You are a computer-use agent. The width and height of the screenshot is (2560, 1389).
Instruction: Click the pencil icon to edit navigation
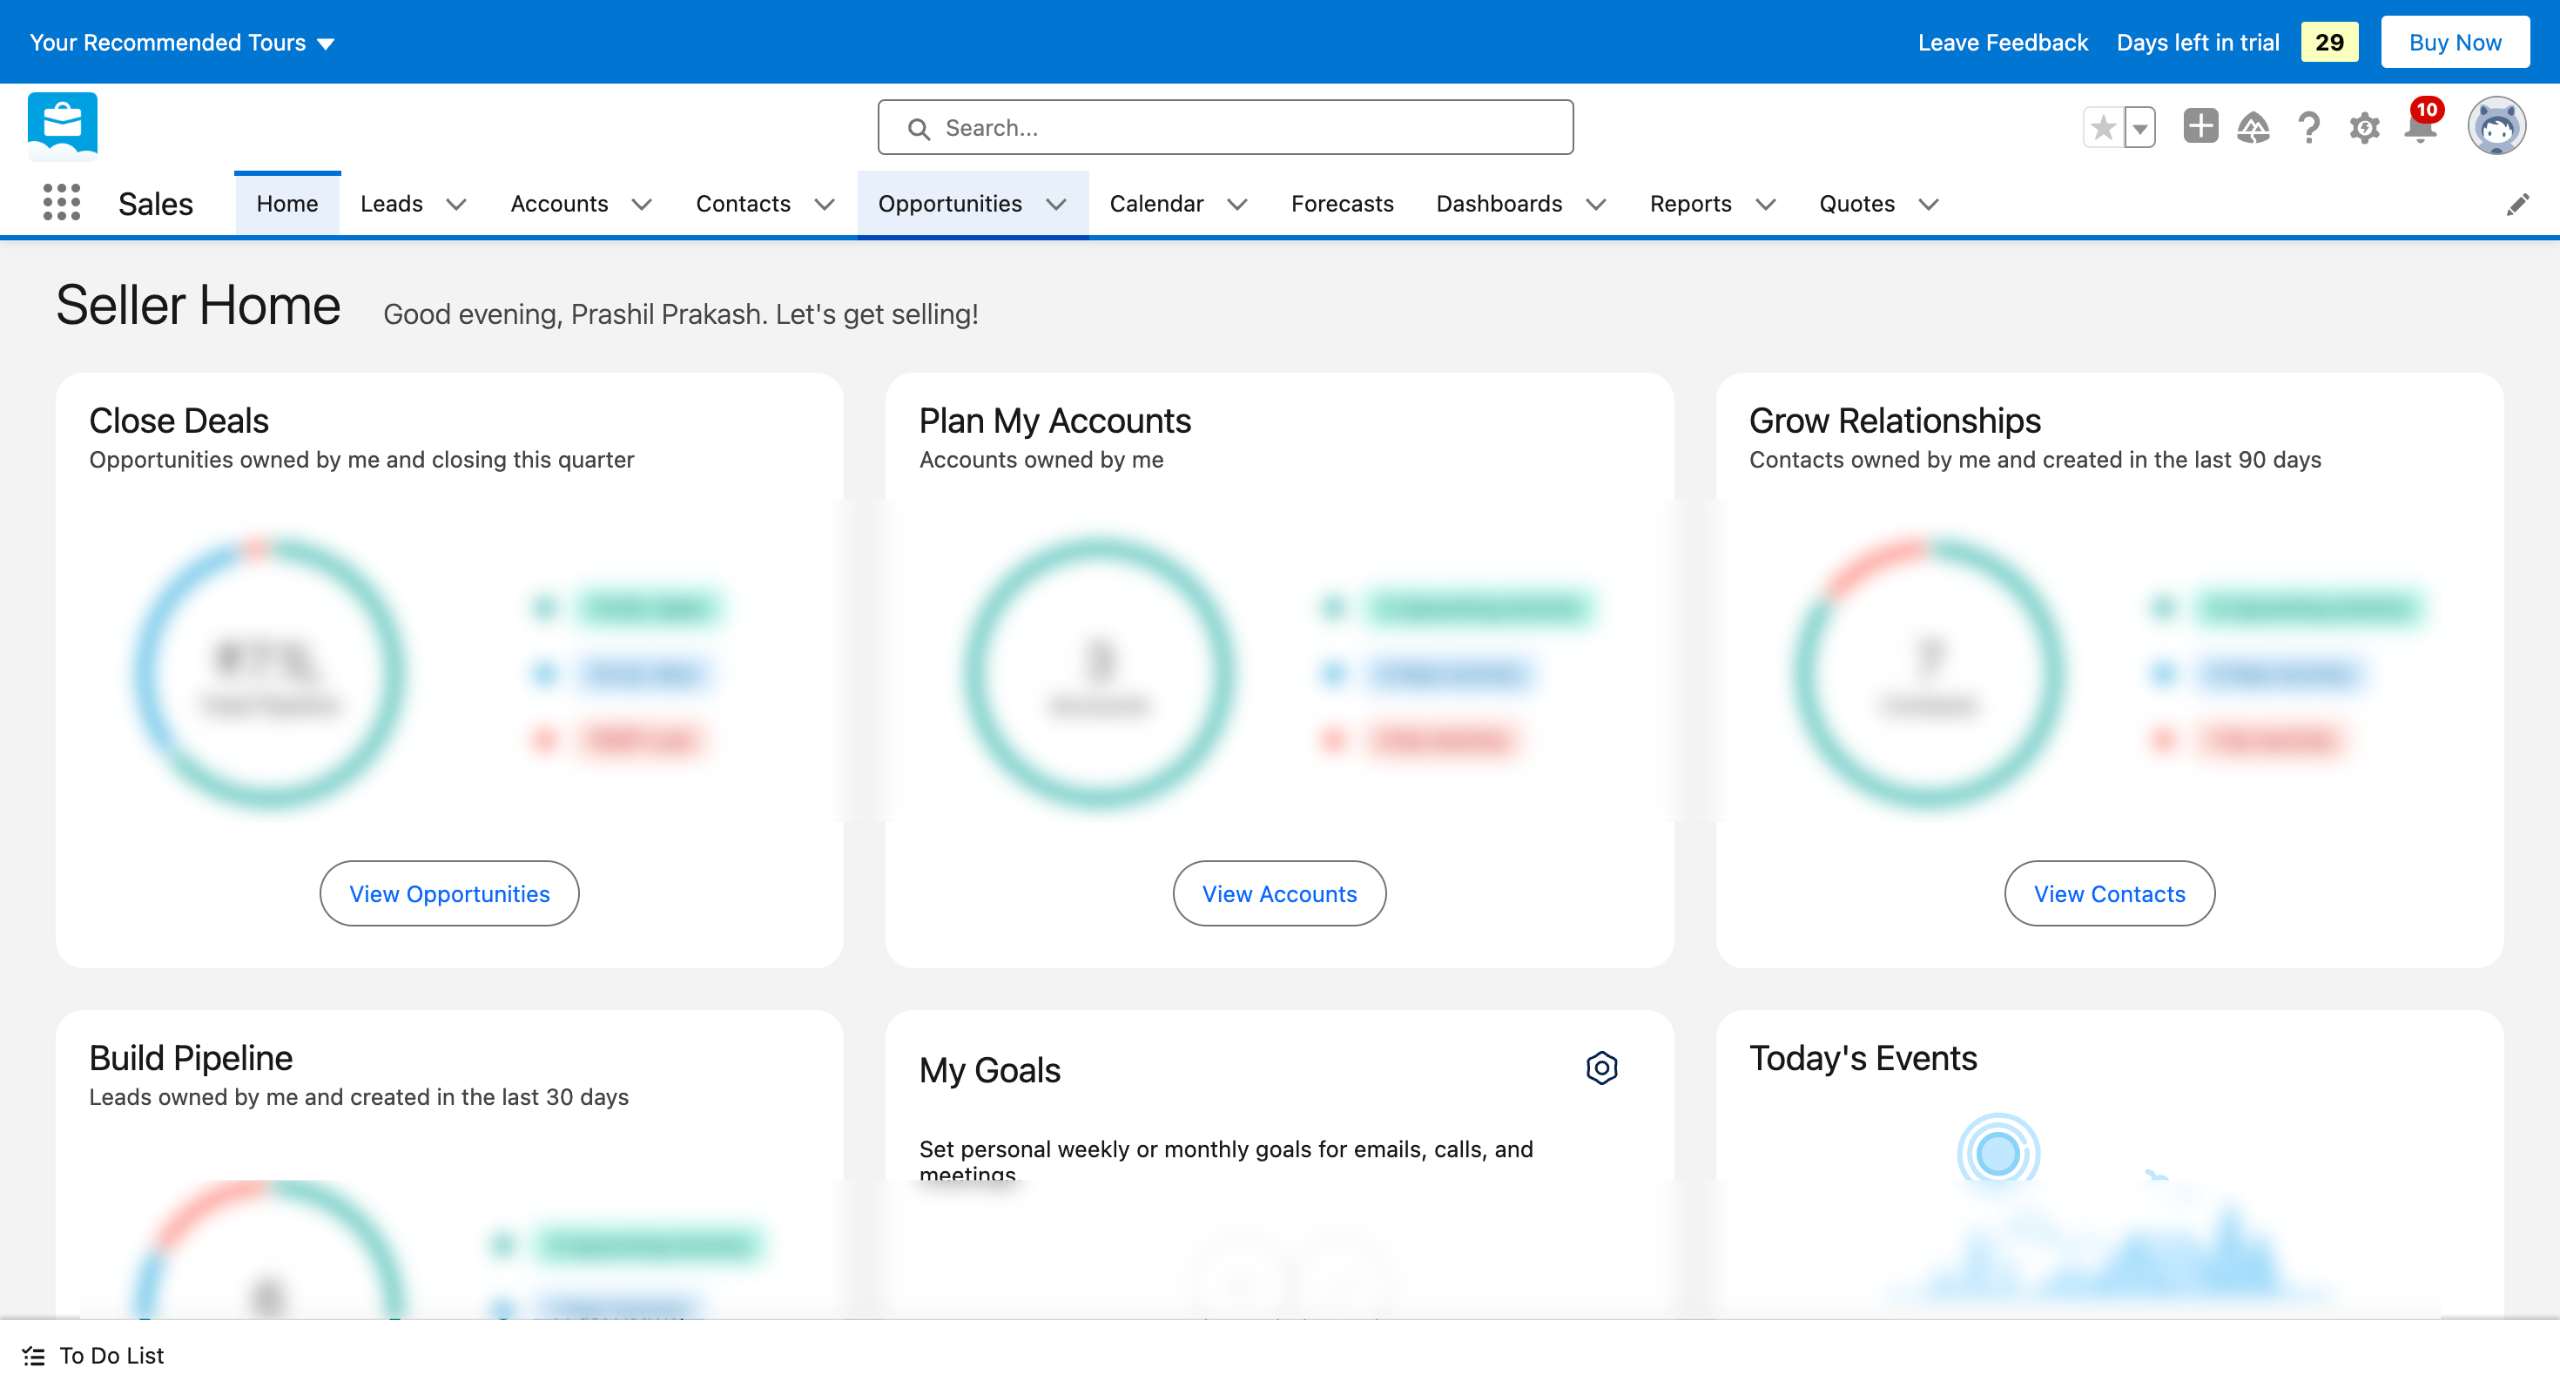tap(2517, 204)
